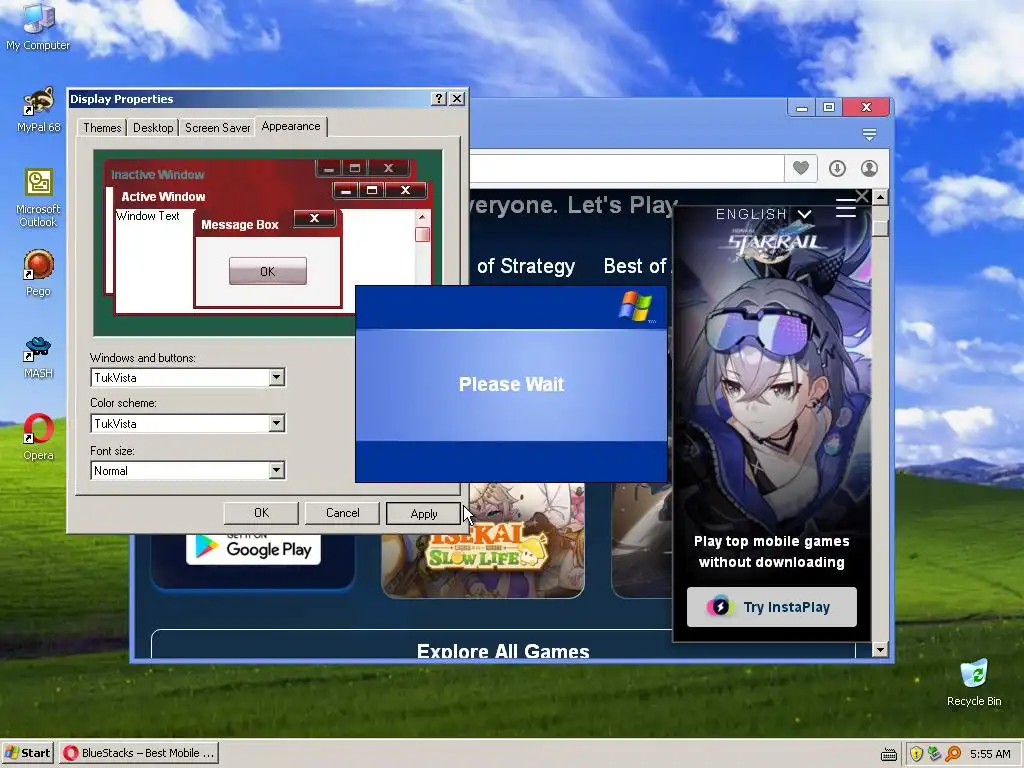Launch Opera from desktop icon
Viewport: 1024px width, 768px height.
(38, 437)
